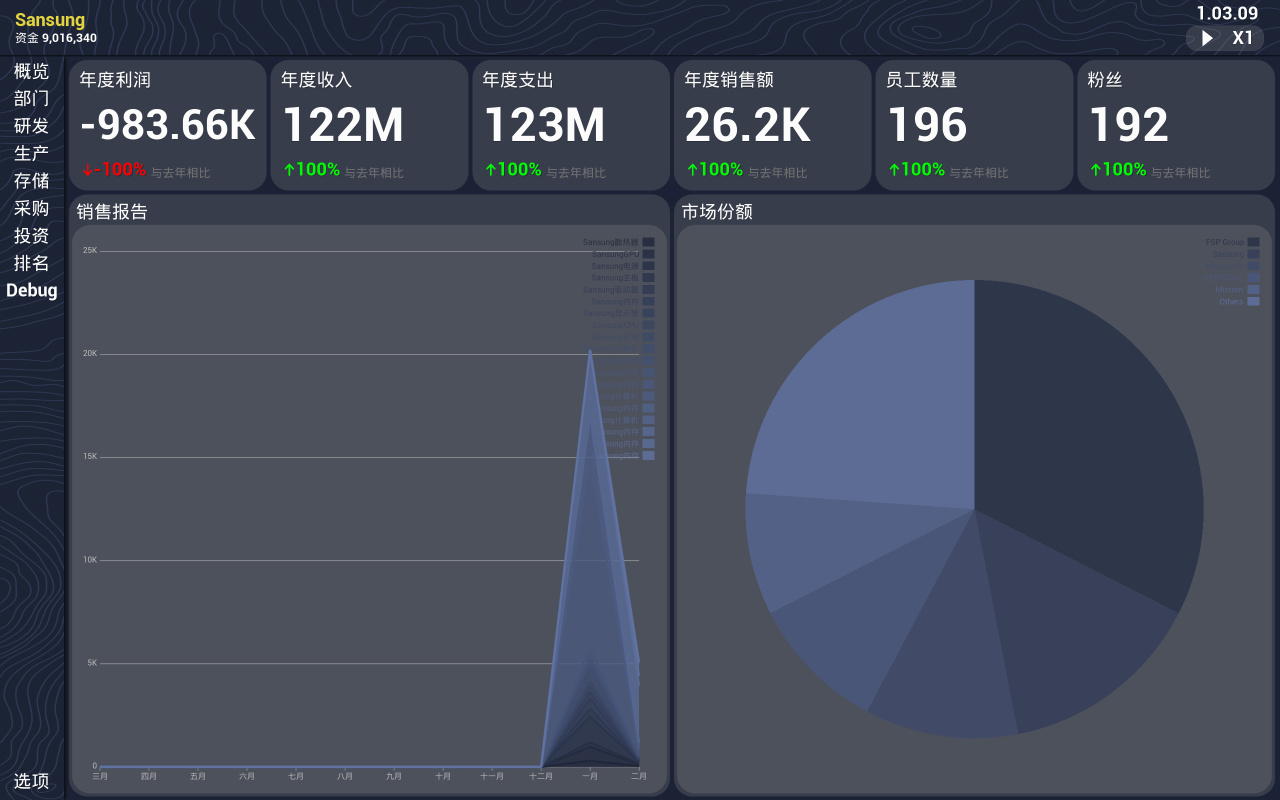Click the 年度销售额 card title
Image resolution: width=1280 pixels, height=800 pixels.
pos(729,80)
